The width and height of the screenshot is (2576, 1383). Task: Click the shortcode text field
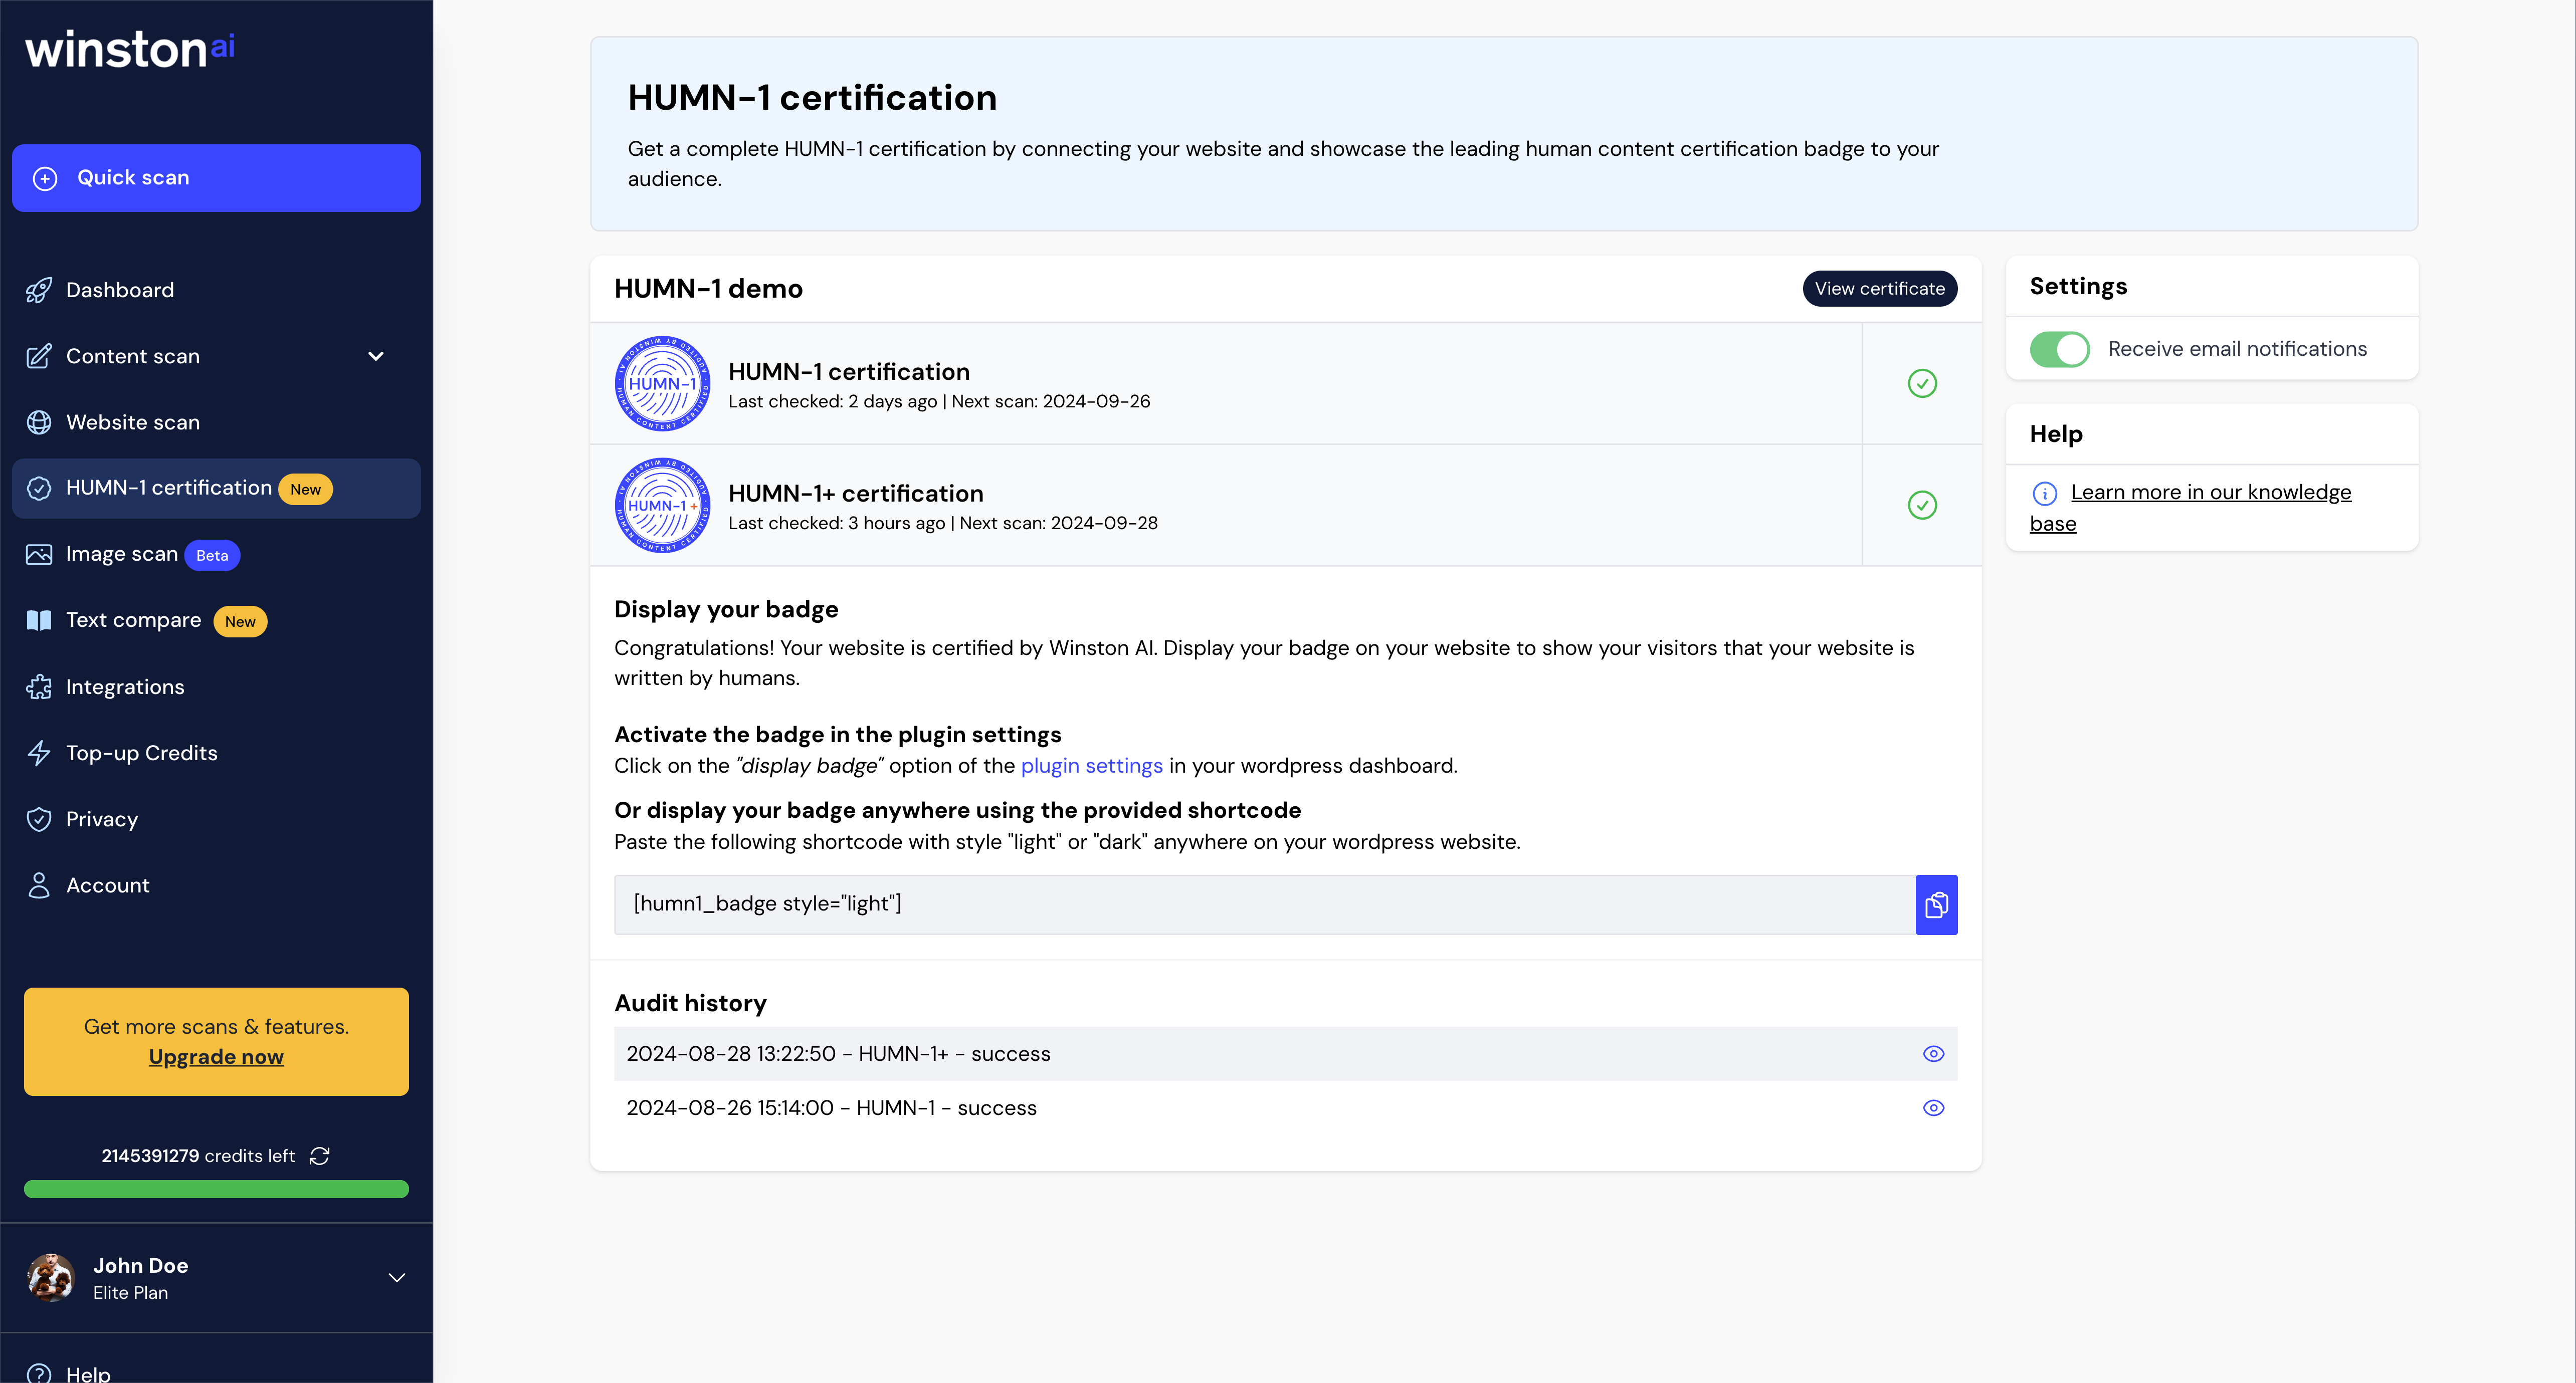tap(1264, 905)
